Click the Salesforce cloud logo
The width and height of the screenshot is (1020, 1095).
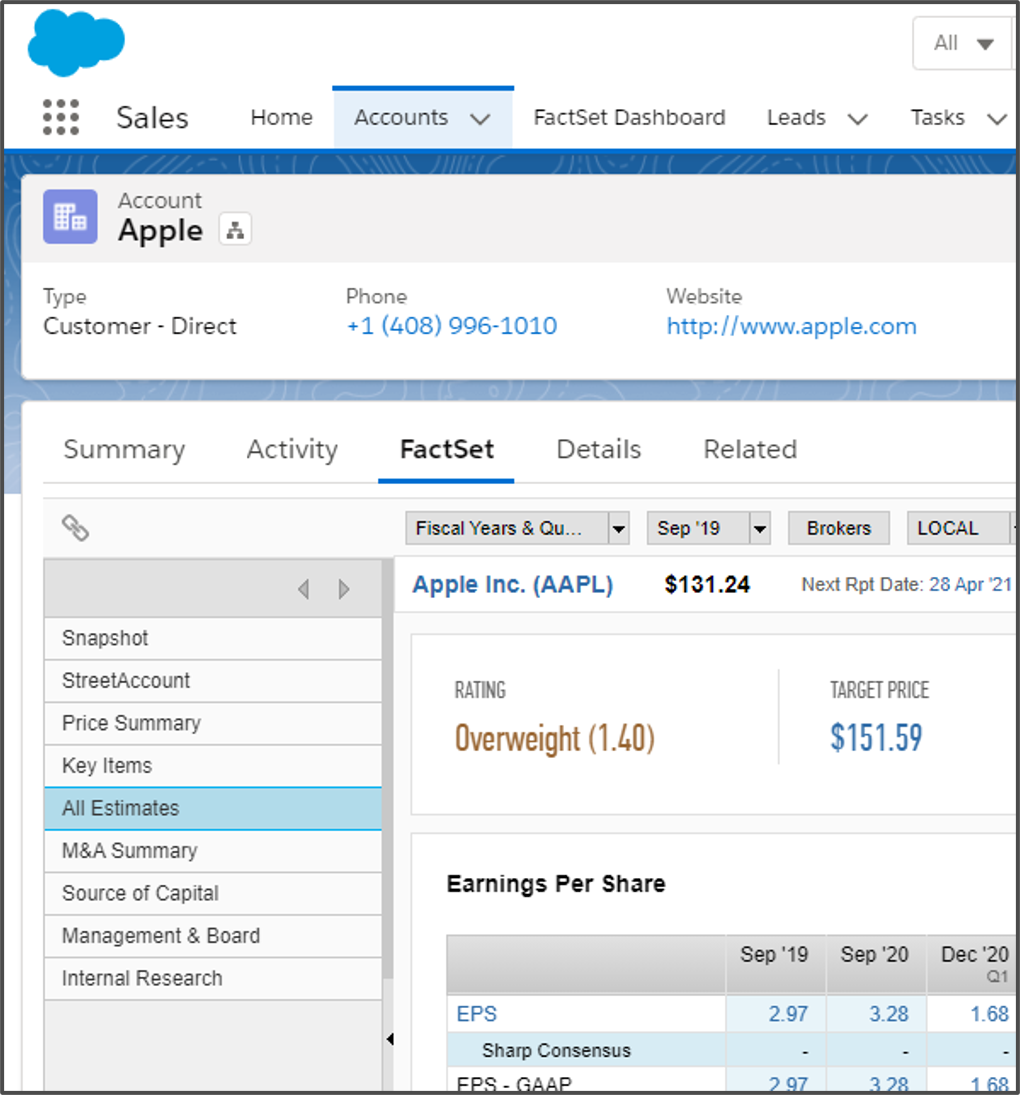pyautogui.click(x=75, y=42)
